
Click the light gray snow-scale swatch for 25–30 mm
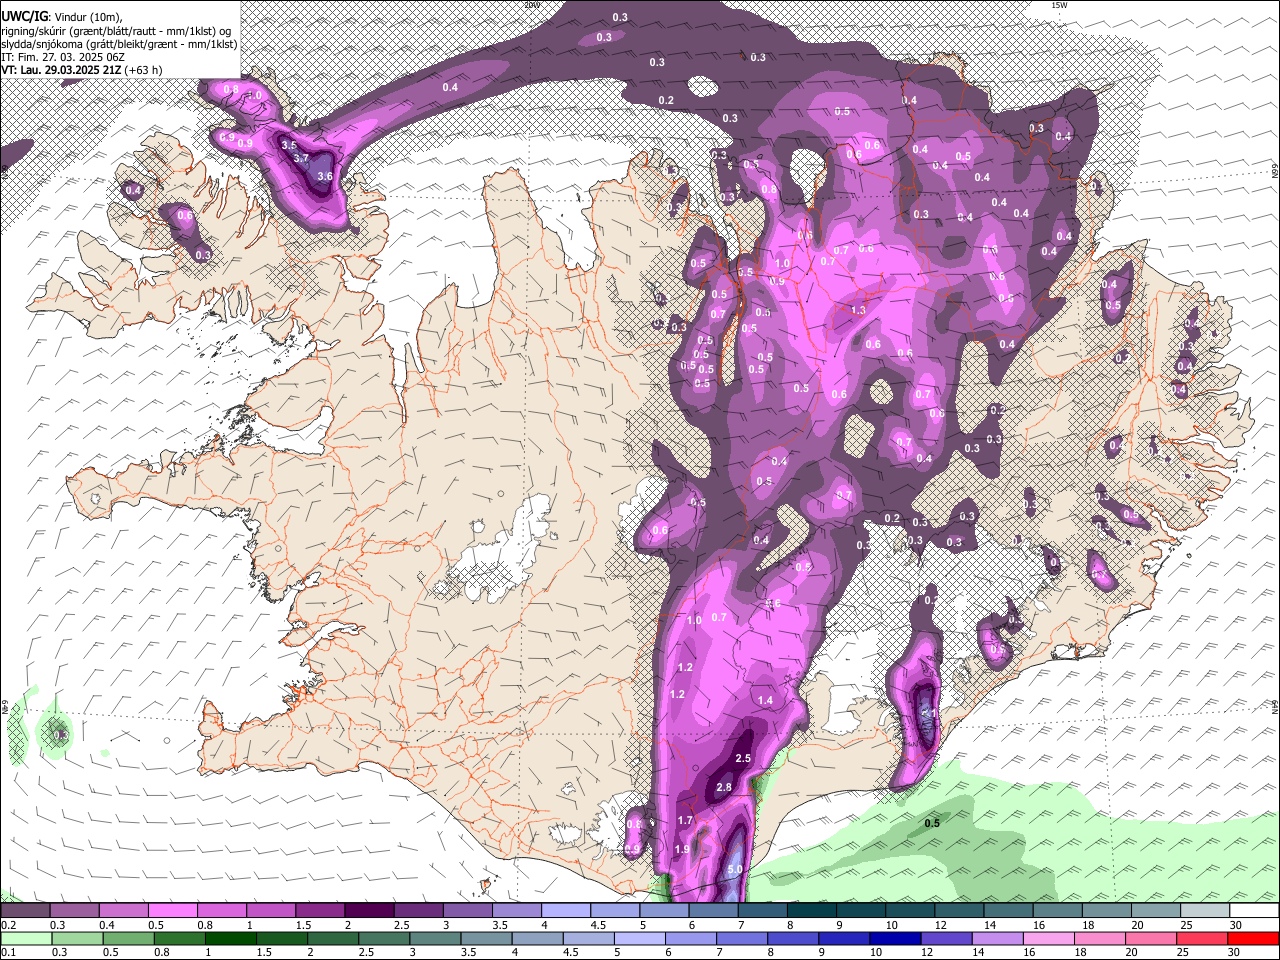(1206, 911)
